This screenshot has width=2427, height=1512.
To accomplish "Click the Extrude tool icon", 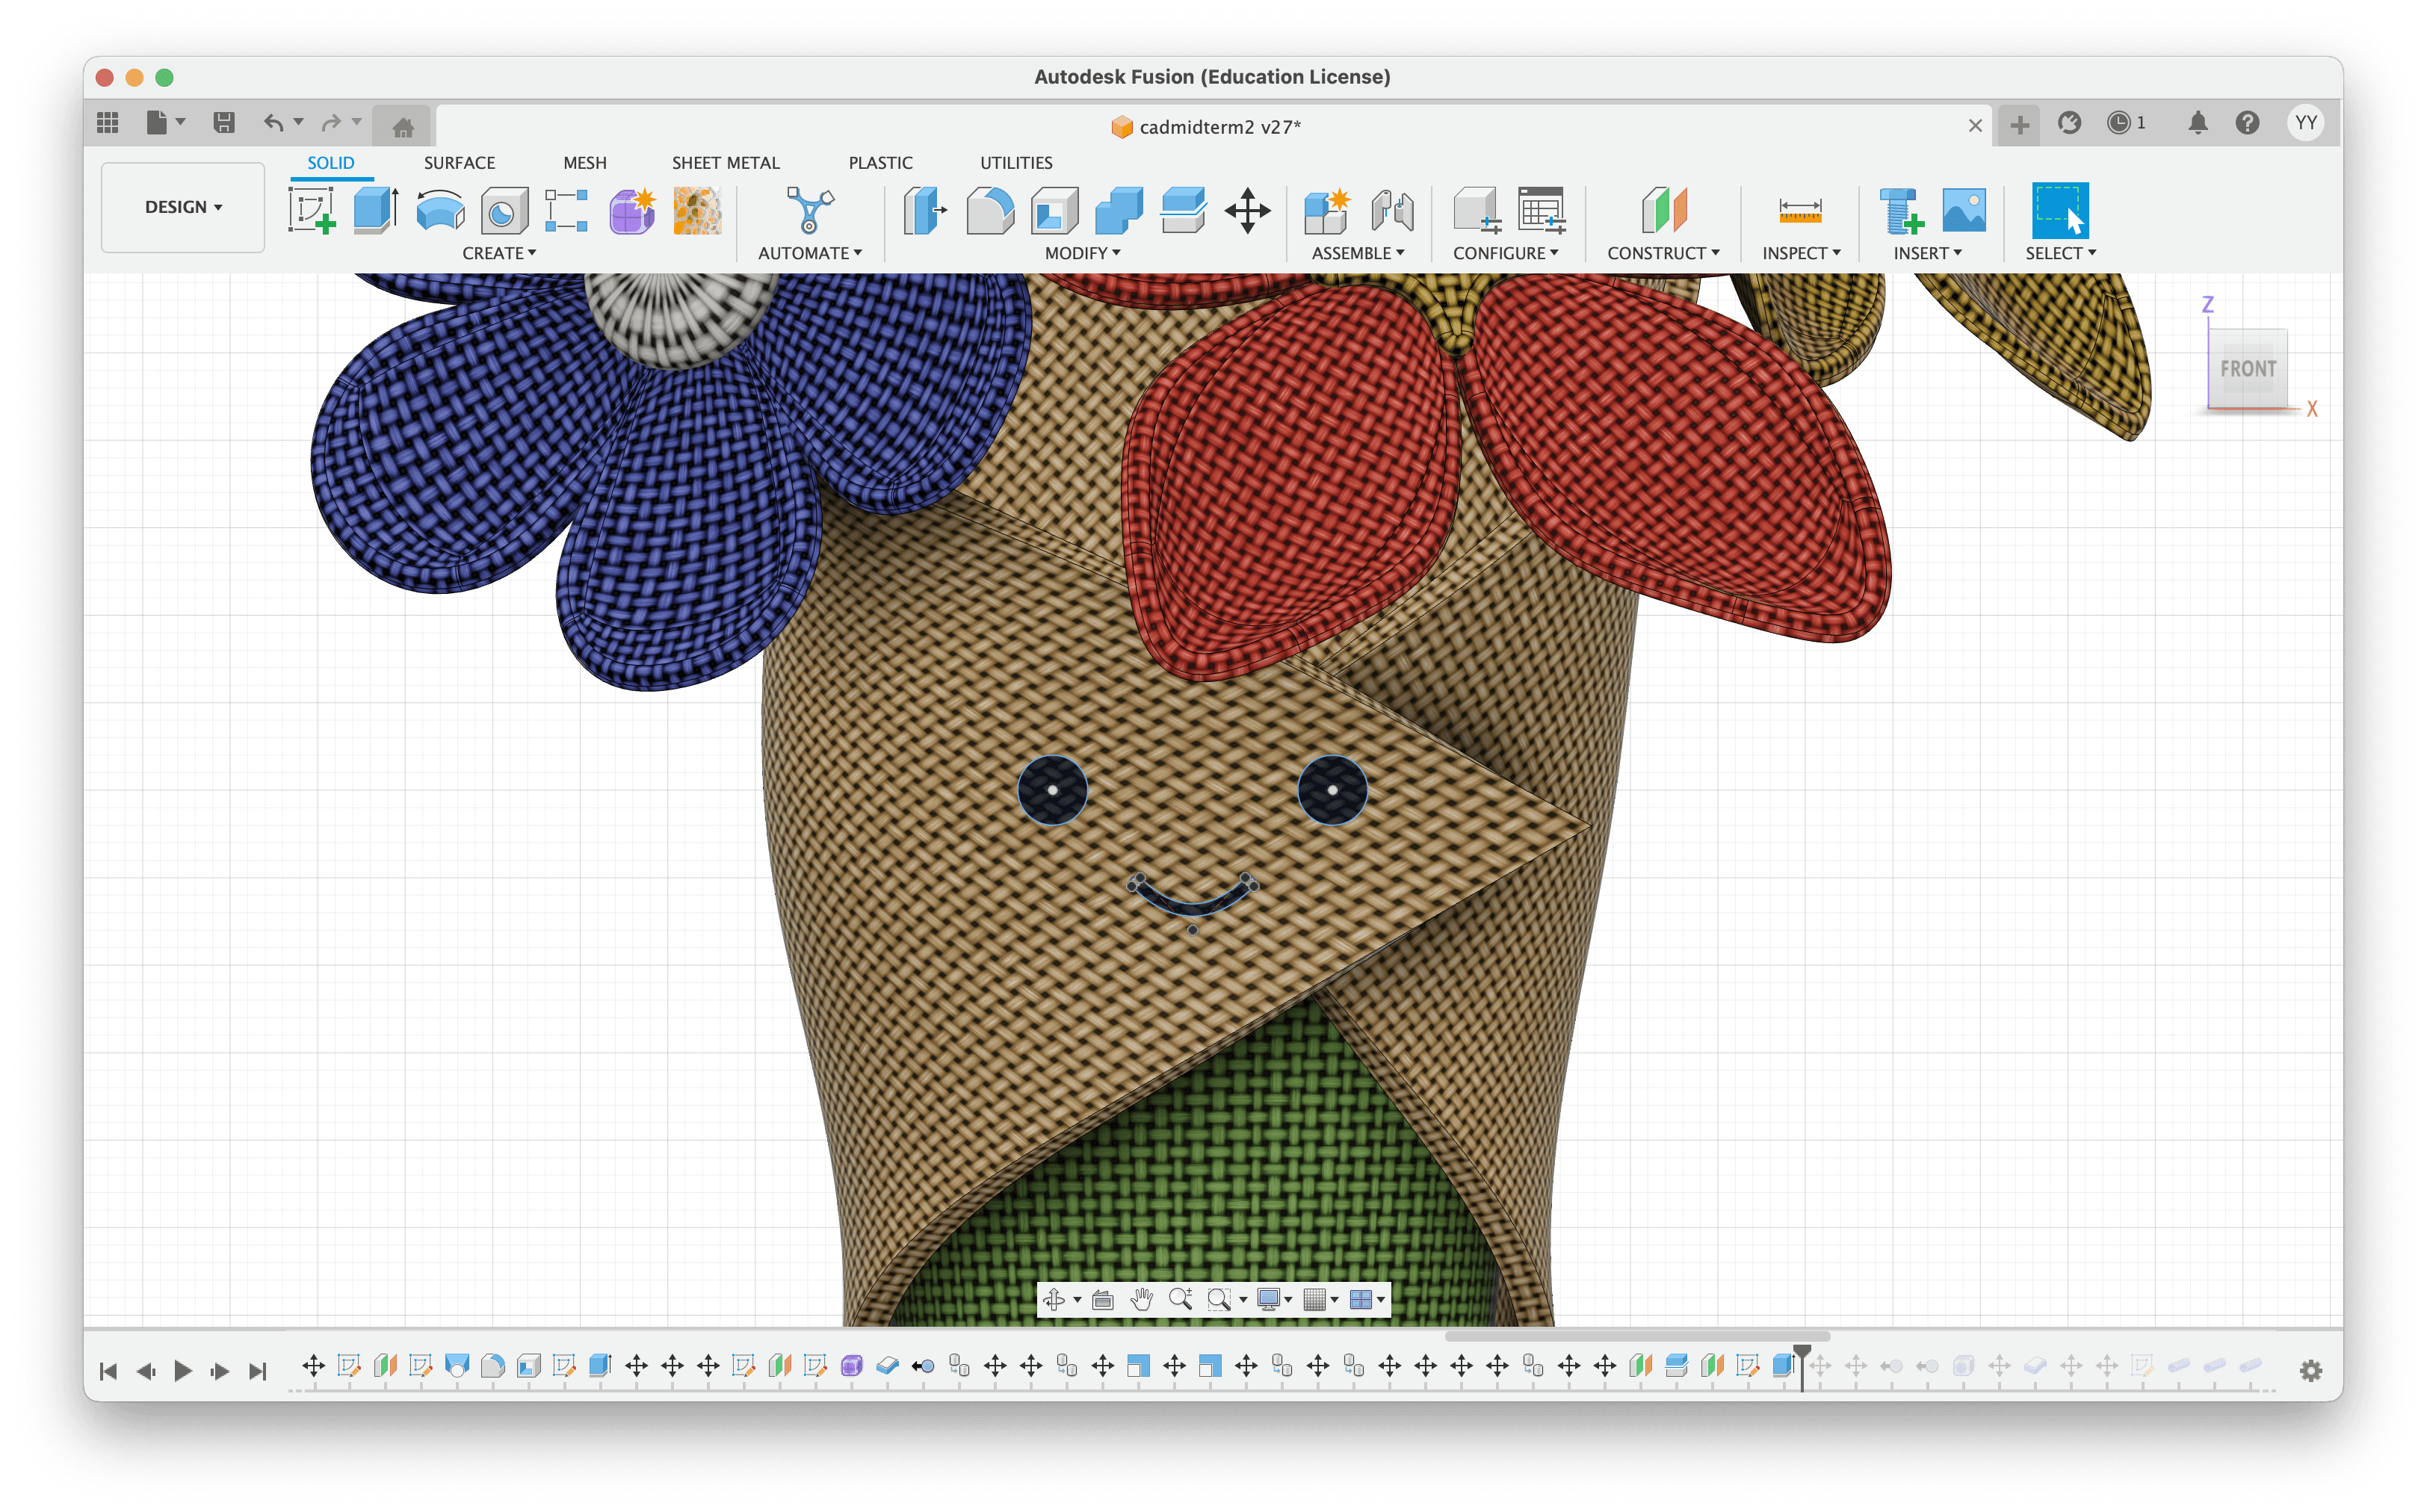I will tap(376, 211).
